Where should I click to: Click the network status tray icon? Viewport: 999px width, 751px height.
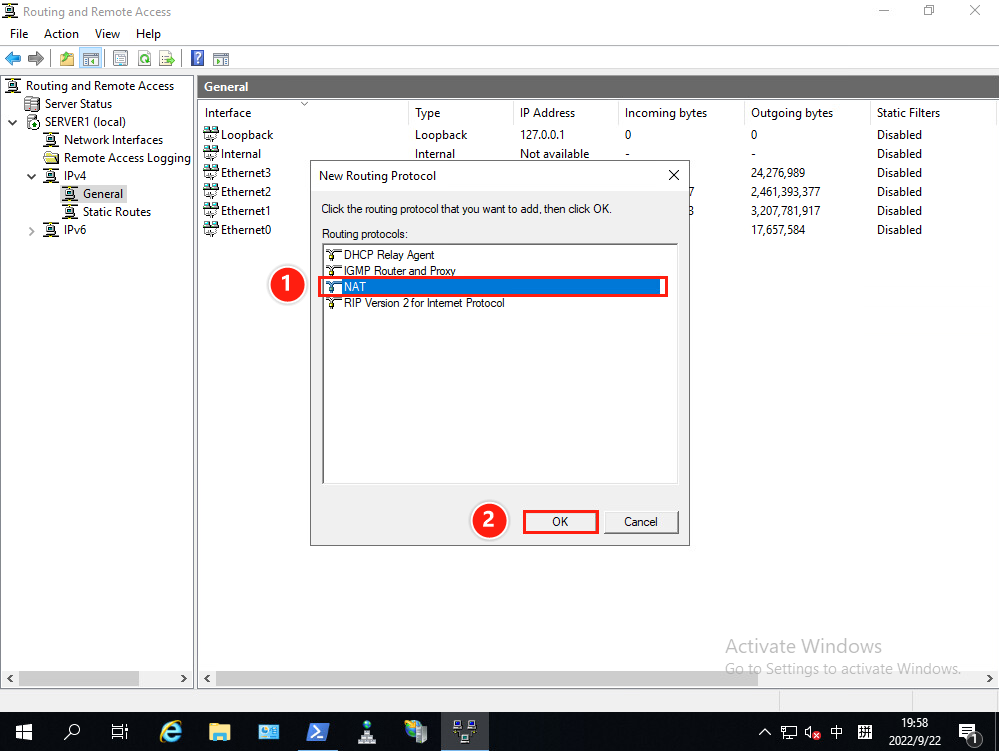789,733
